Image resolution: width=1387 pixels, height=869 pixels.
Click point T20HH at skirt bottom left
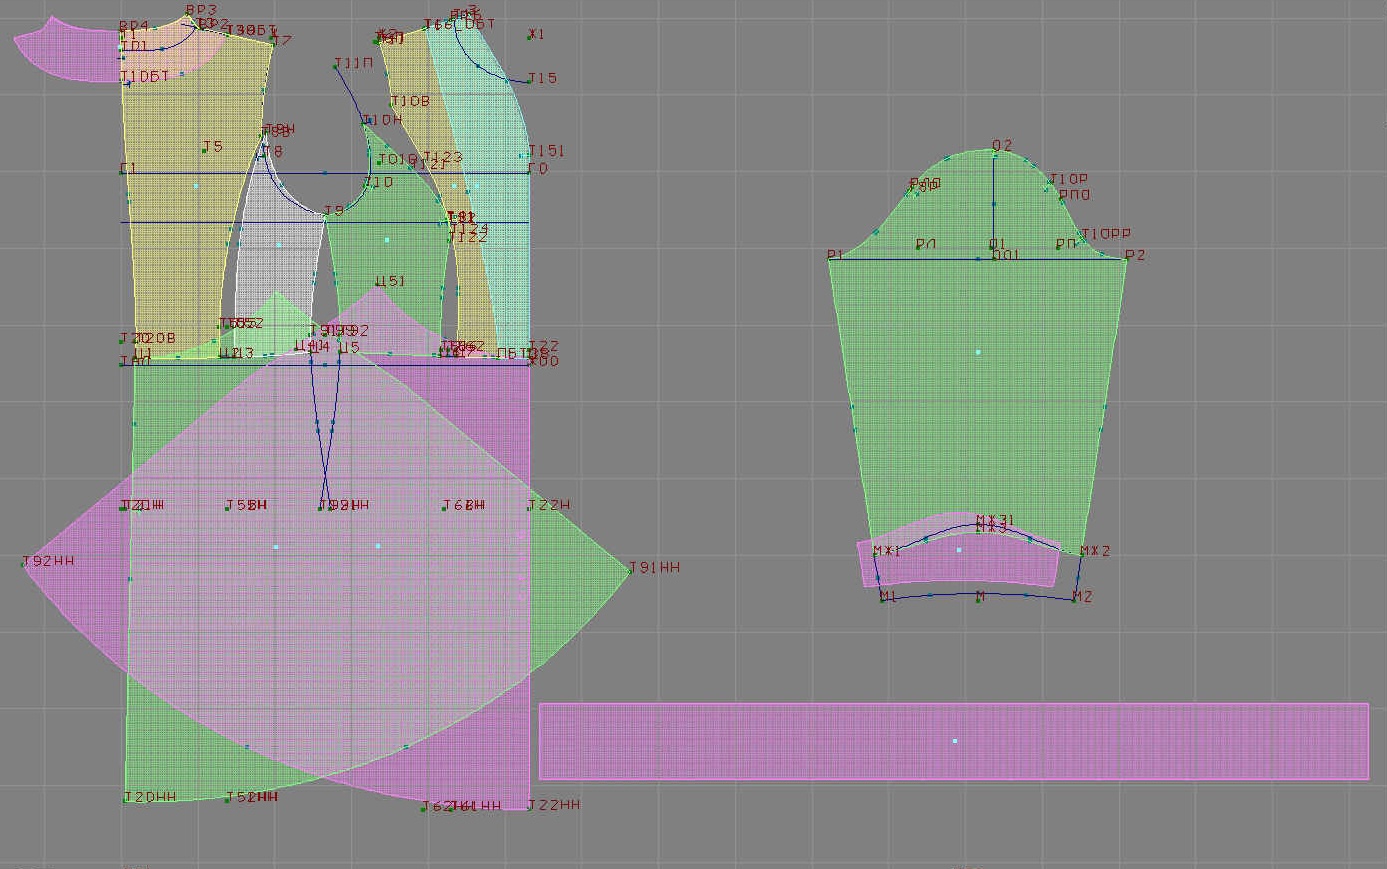tap(126, 799)
